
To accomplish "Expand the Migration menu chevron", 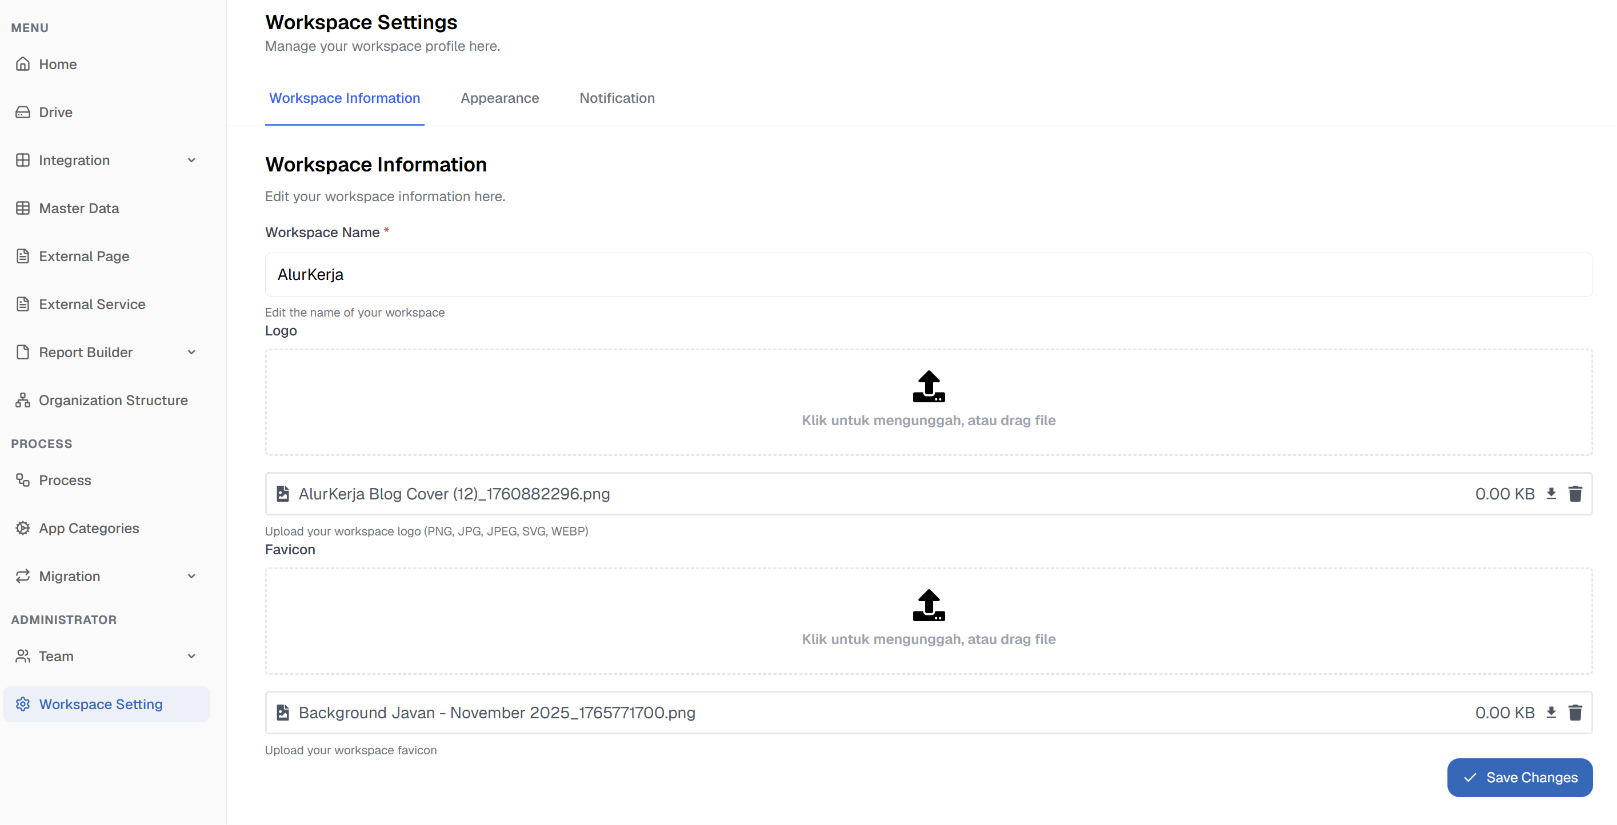I will tap(191, 576).
